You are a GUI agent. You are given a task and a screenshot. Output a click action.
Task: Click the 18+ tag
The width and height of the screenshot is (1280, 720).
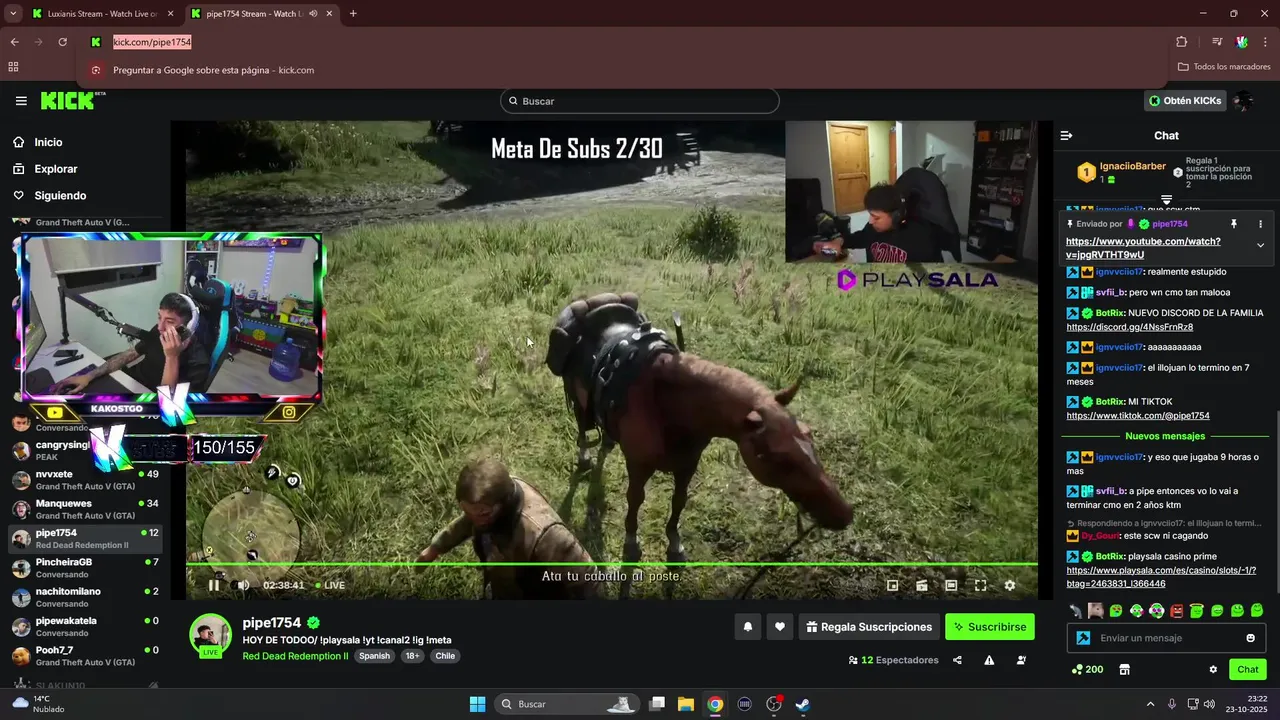[412, 656]
